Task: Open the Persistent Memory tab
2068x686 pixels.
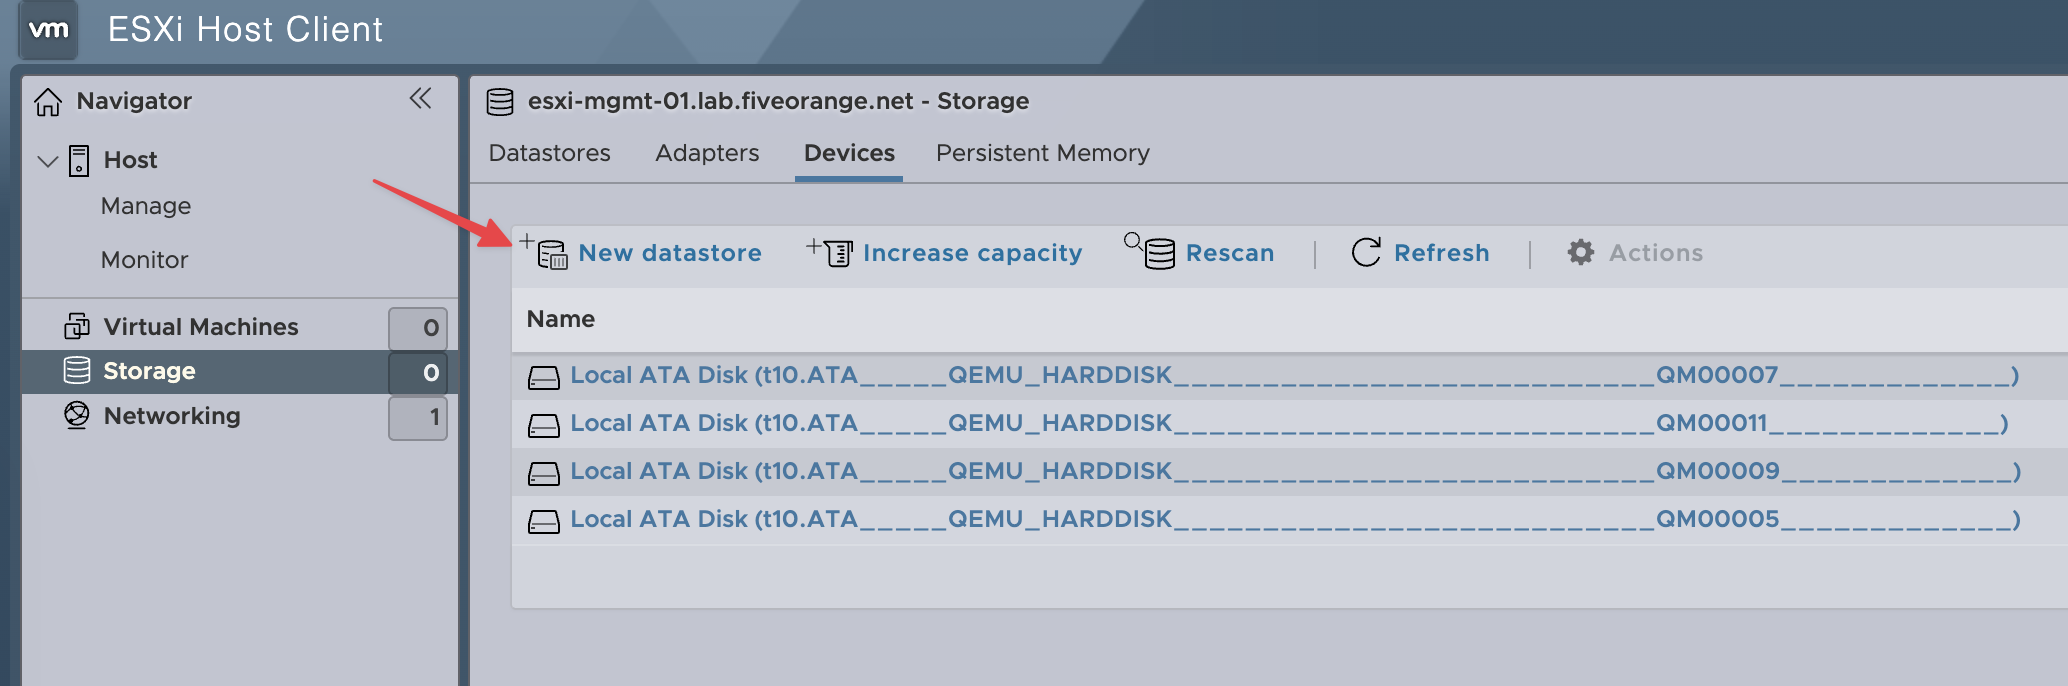Action: click(x=1042, y=153)
